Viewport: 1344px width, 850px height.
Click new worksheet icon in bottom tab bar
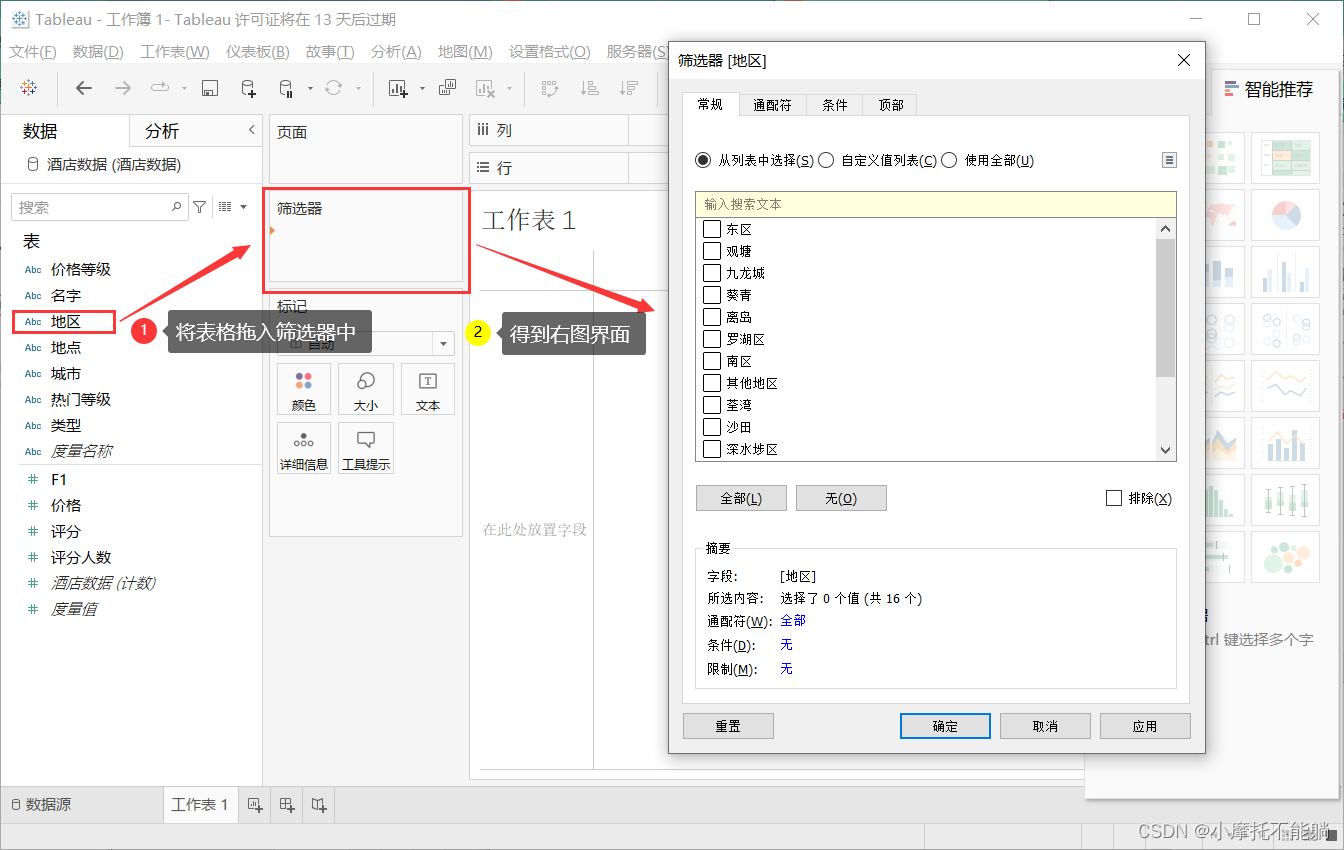point(254,804)
